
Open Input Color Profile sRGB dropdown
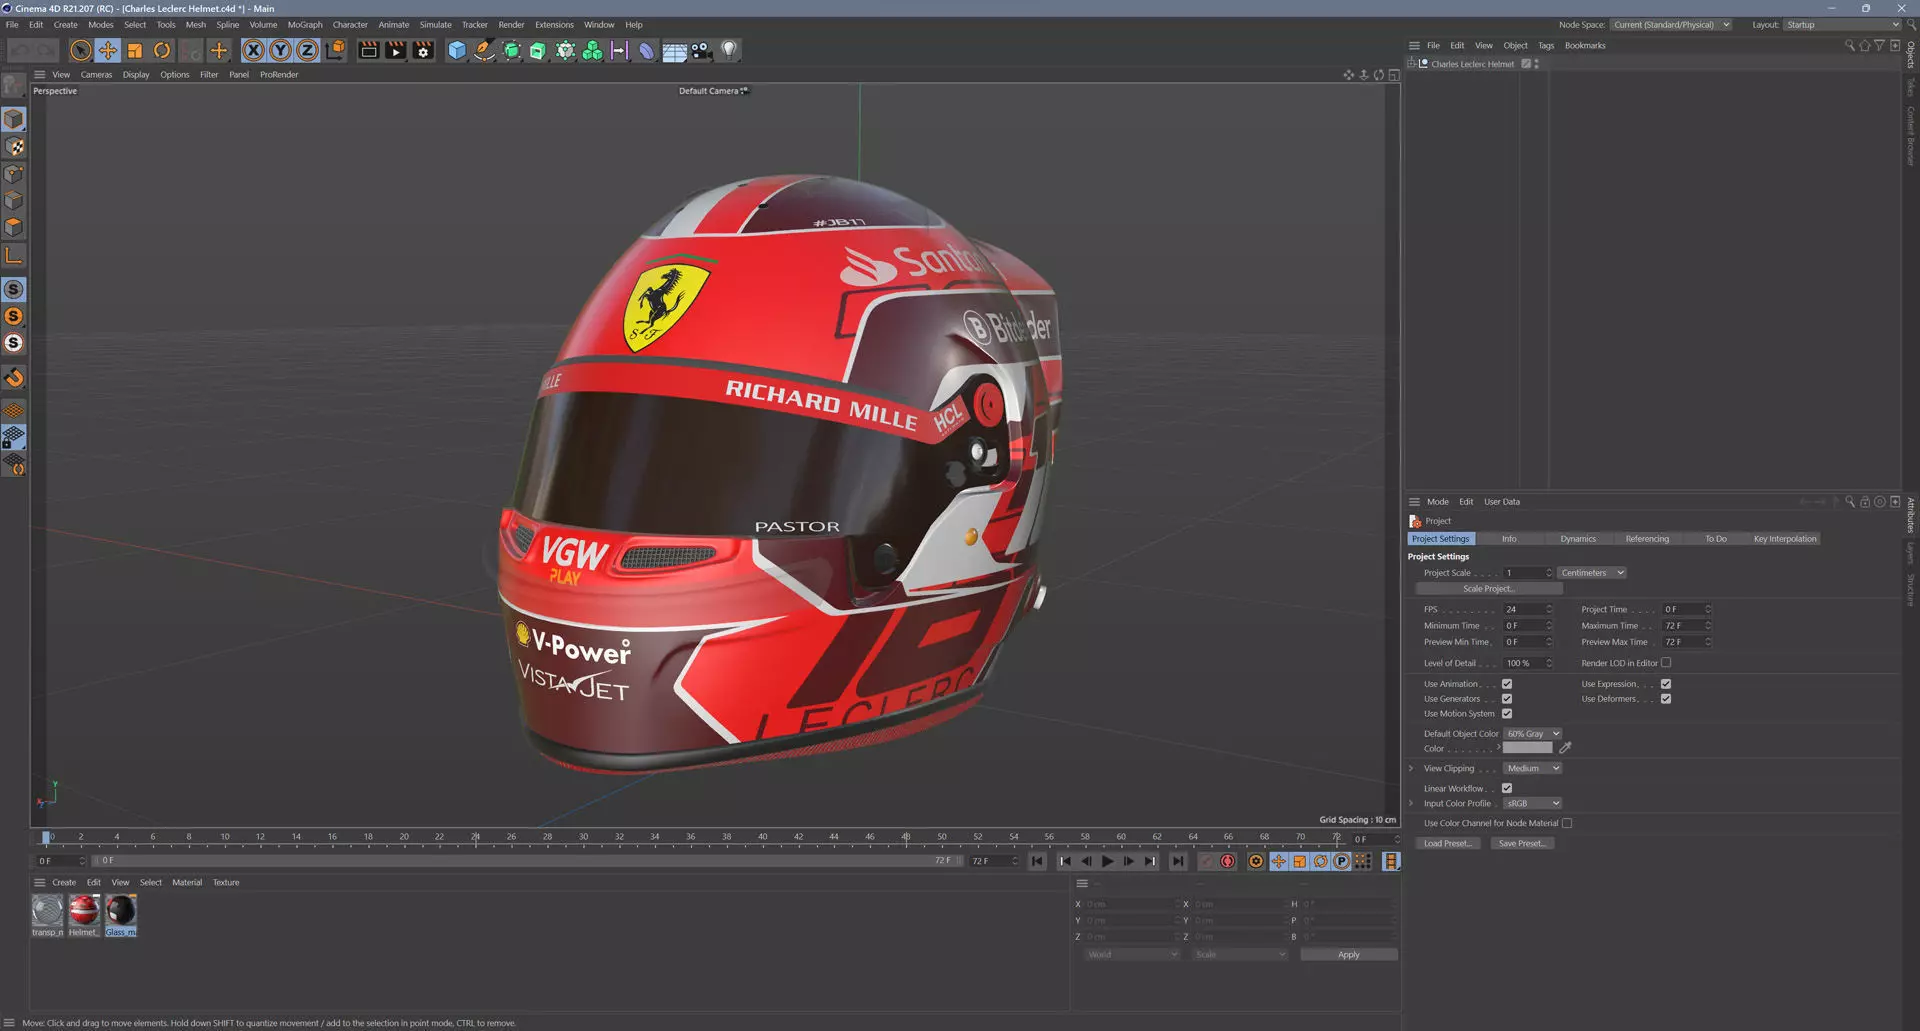tap(1532, 803)
